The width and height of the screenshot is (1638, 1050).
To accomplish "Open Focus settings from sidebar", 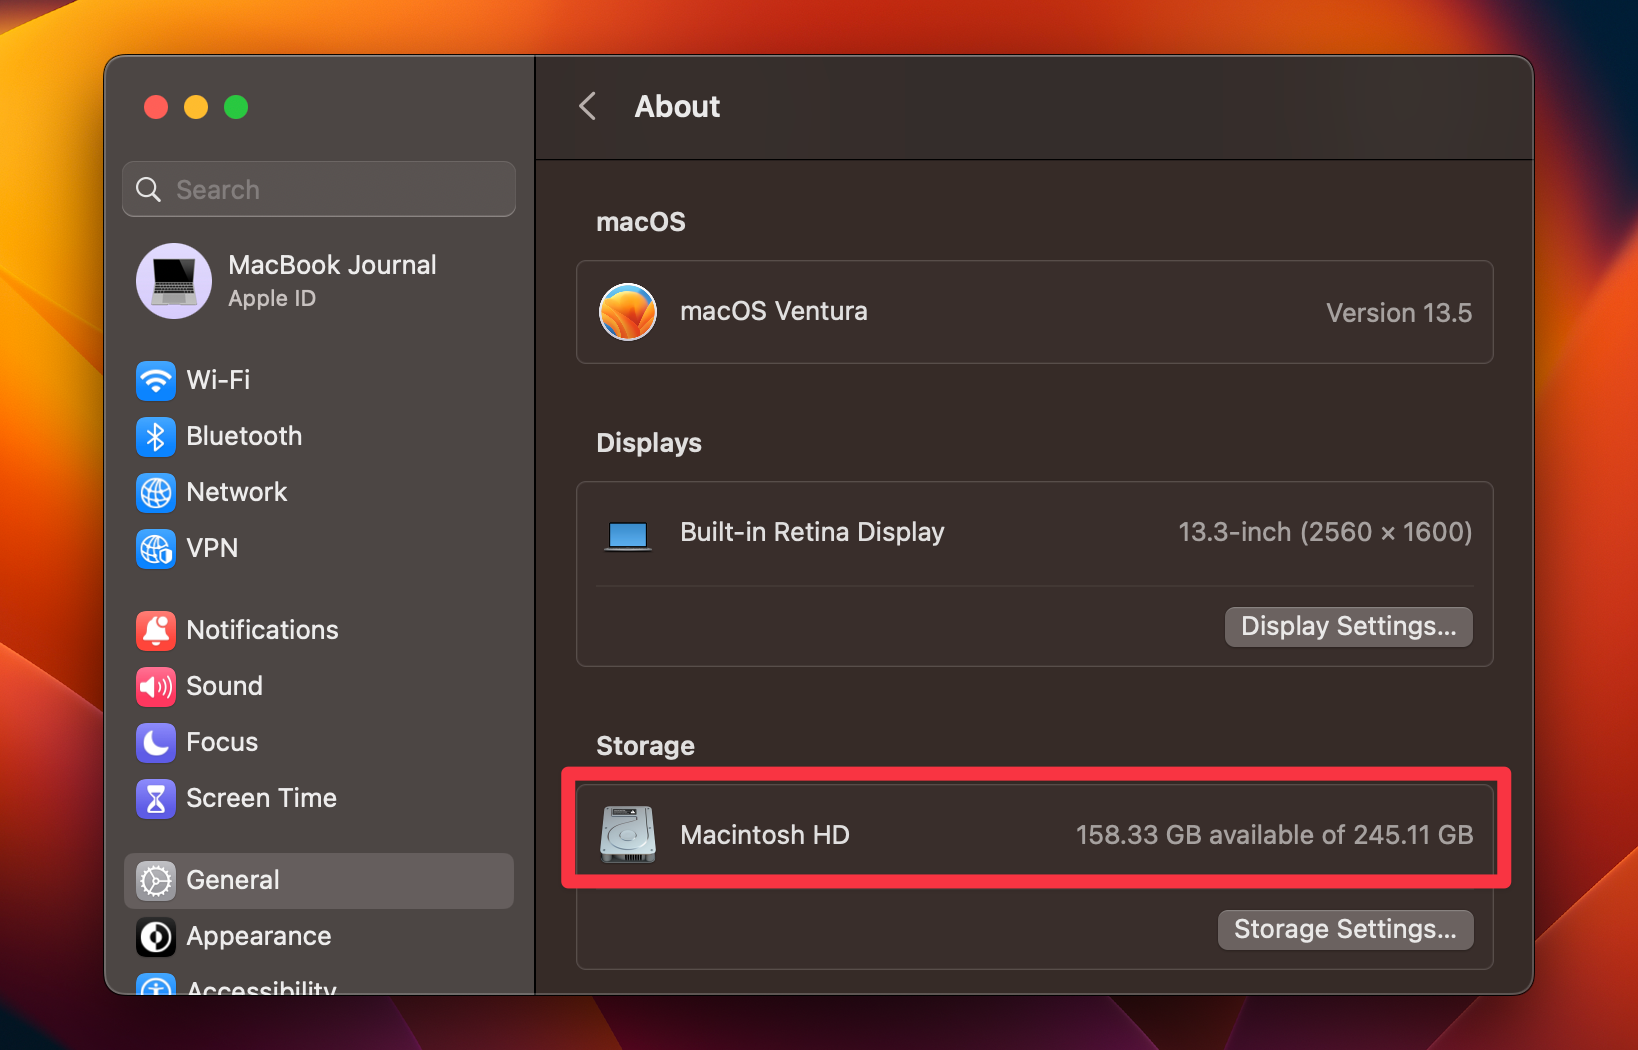I will (x=222, y=742).
